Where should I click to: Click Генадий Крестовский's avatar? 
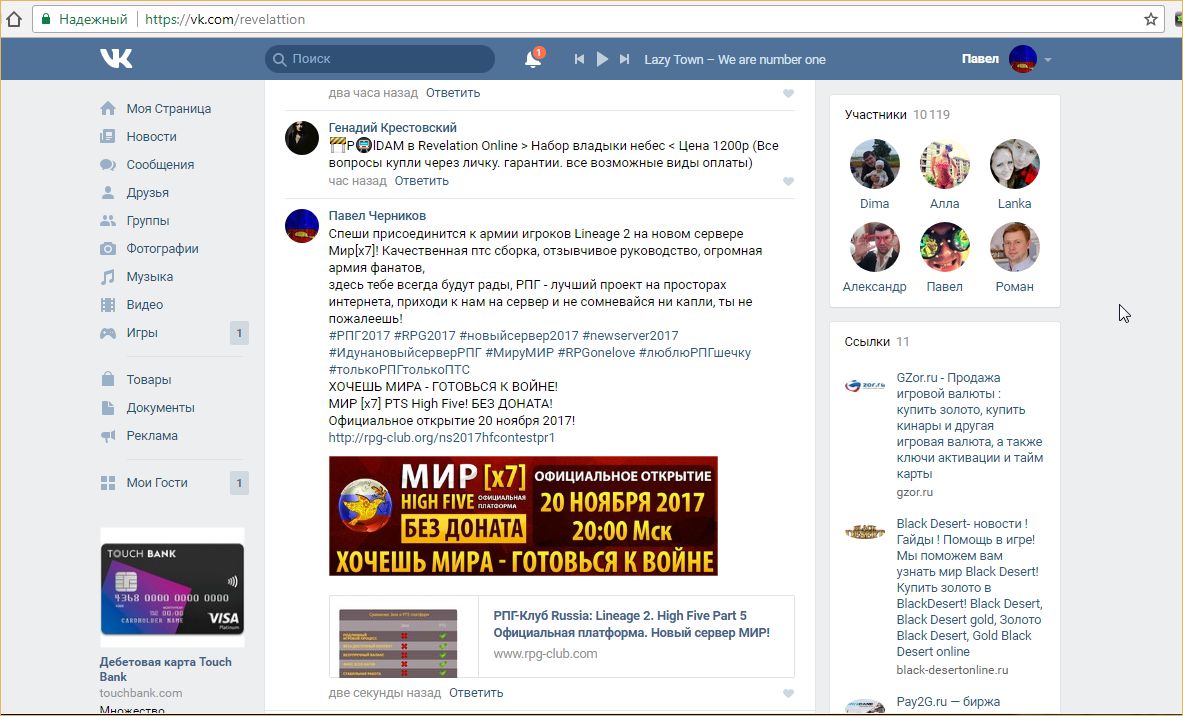pyautogui.click(x=302, y=138)
